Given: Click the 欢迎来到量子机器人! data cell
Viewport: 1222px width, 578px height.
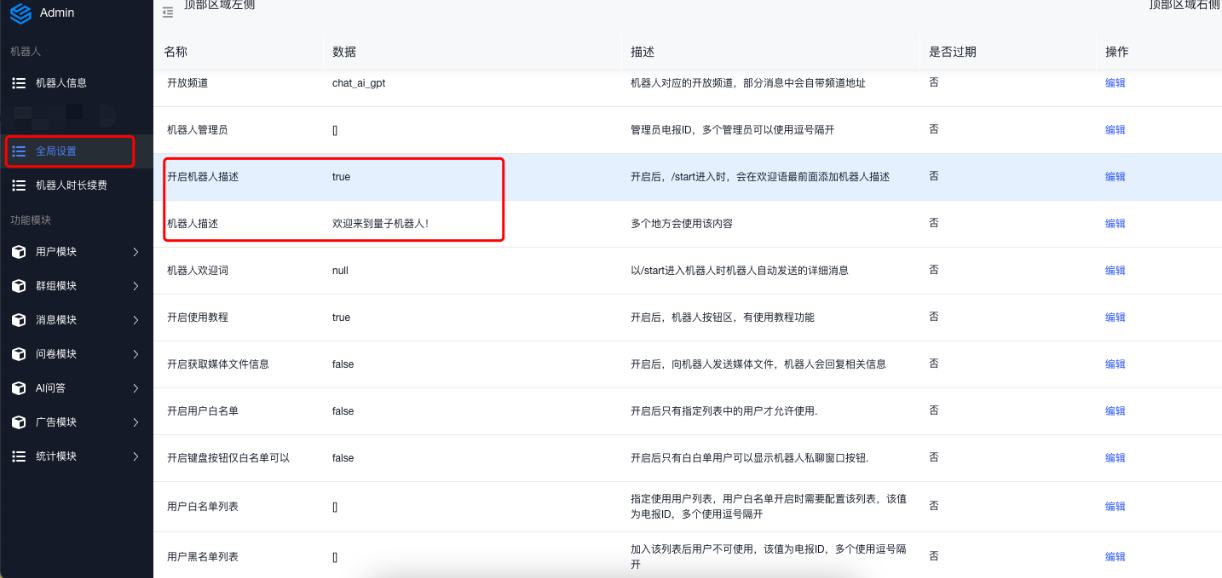Looking at the screenshot, I should point(380,224).
